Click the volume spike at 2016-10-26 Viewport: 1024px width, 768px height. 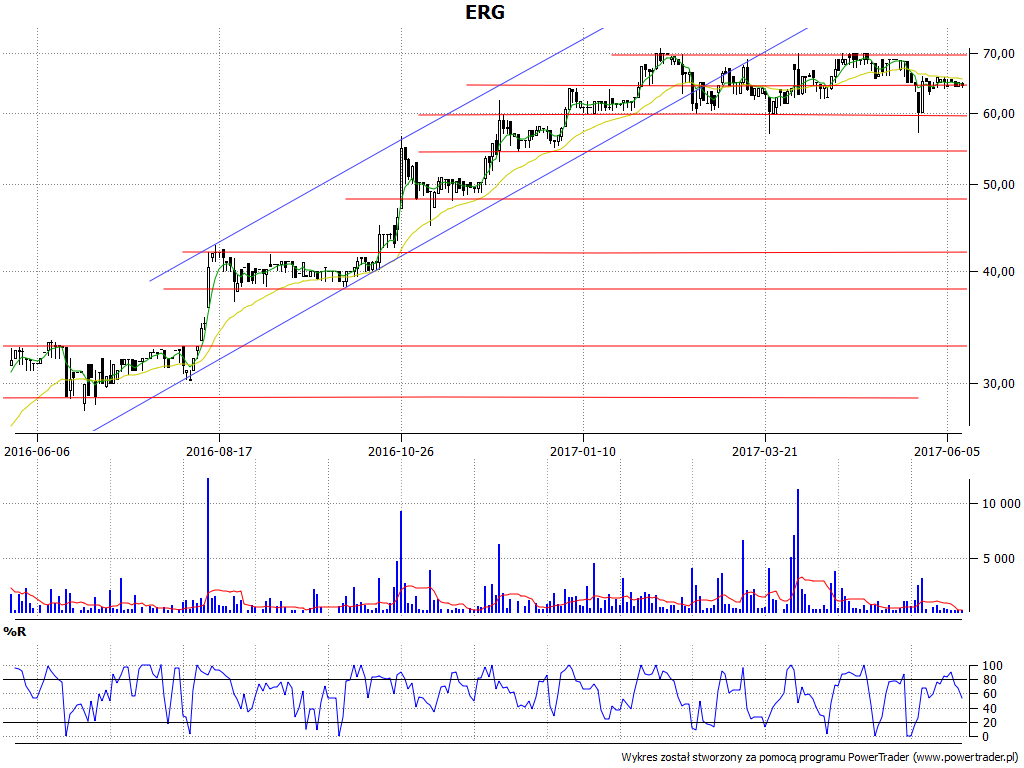coord(401,561)
